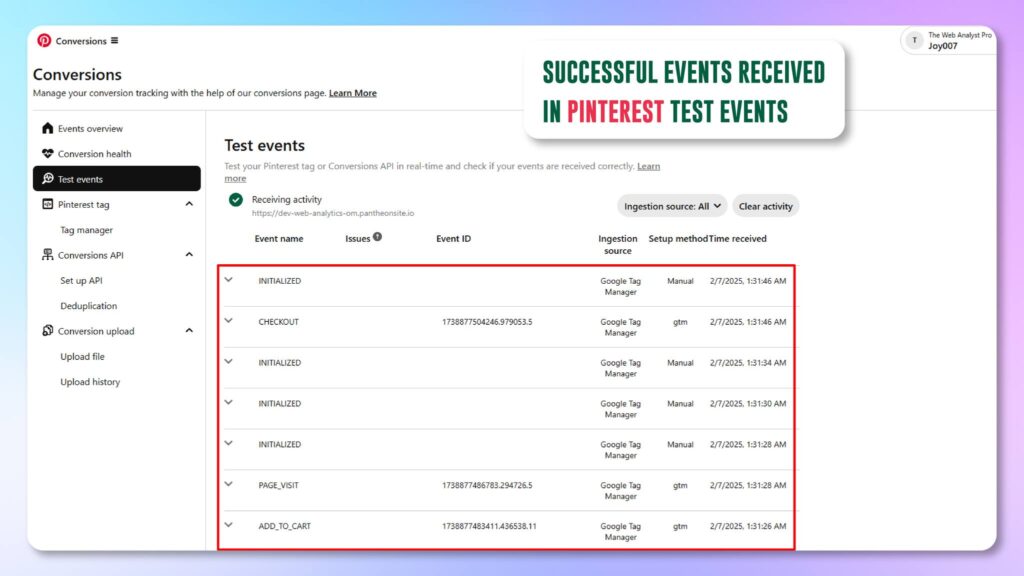This screenshot has width=1024, height=576.
Task: Click the gtm setup method in ADD_TO_CART row
Action: coord(680,526)
